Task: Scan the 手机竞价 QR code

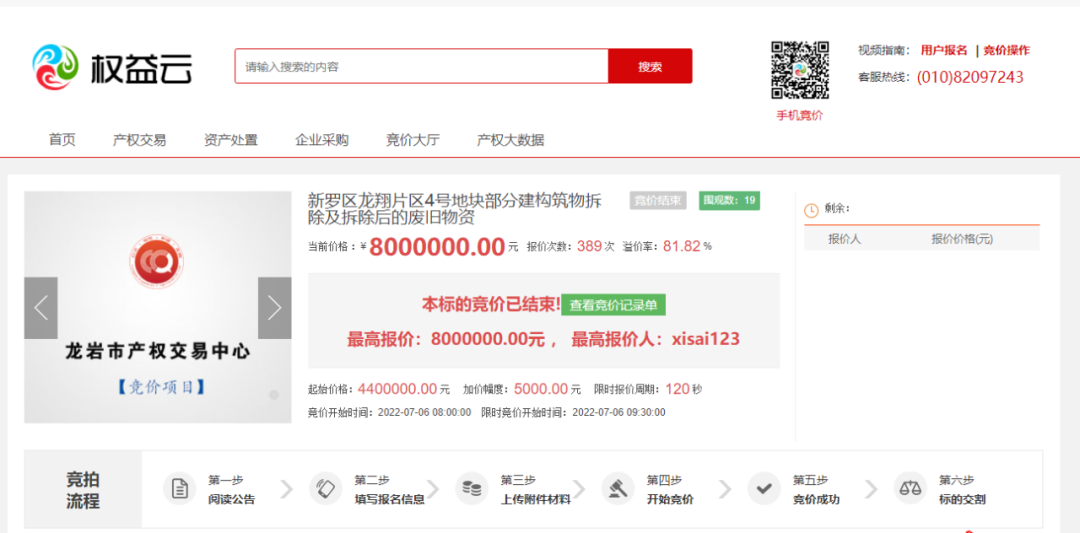Action: tap(800, 70)
